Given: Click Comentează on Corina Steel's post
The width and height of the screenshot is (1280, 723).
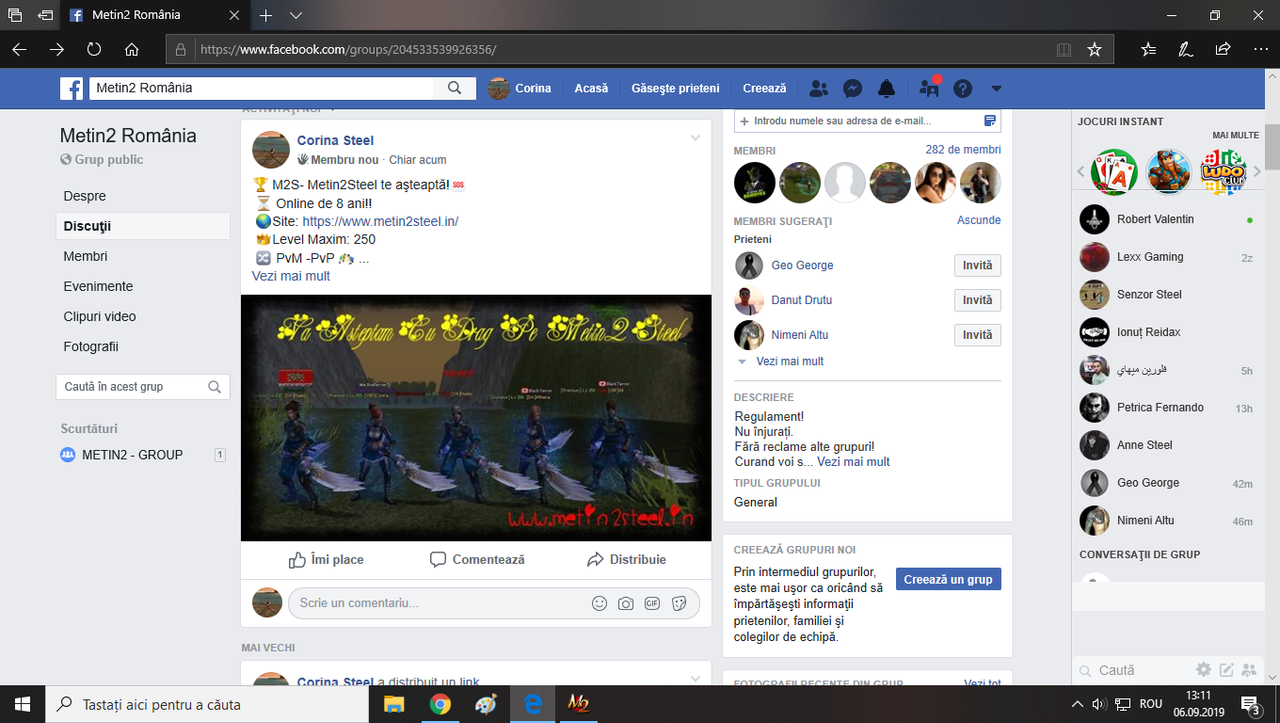Looking at the screenshot, I should click(x=477, y=560).
